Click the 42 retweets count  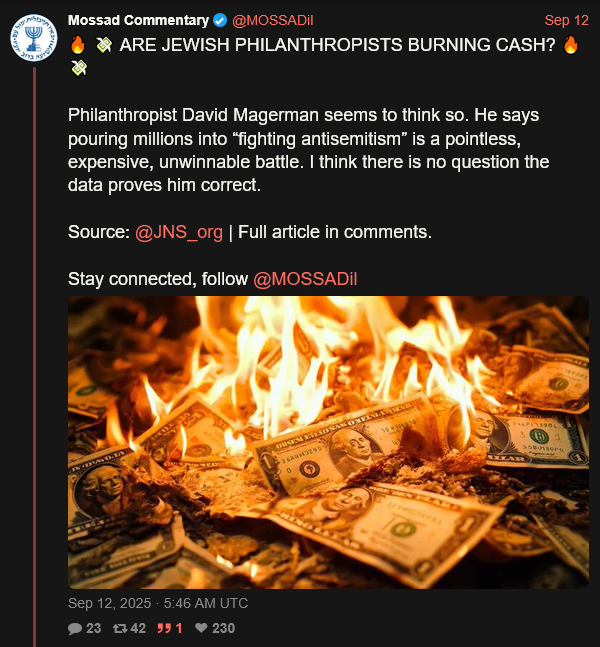pyautogui.click(x=138, y=628)
